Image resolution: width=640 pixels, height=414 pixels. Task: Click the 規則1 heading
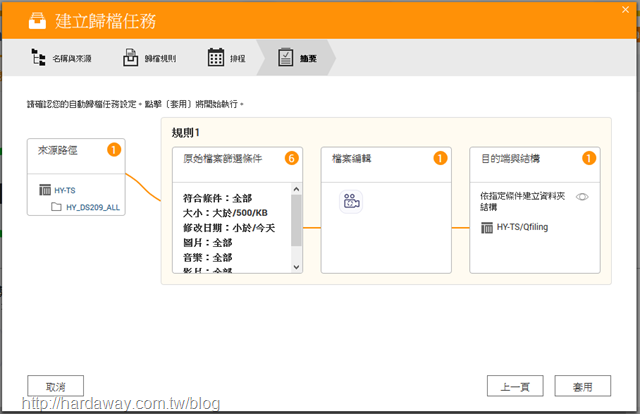(x=185, y=133)
